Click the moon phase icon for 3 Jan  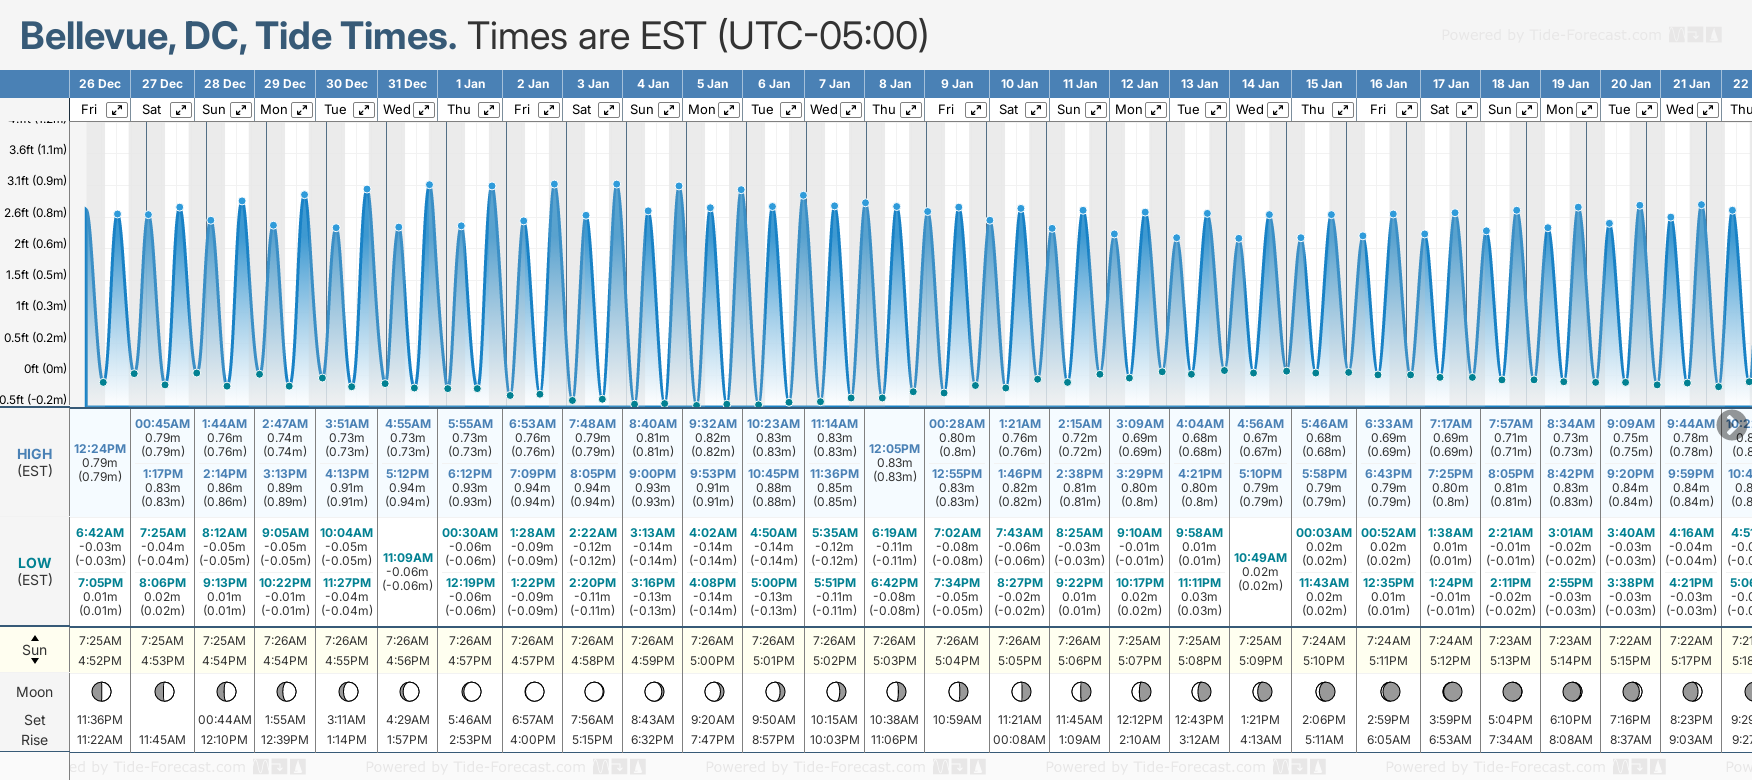point(594,691)
